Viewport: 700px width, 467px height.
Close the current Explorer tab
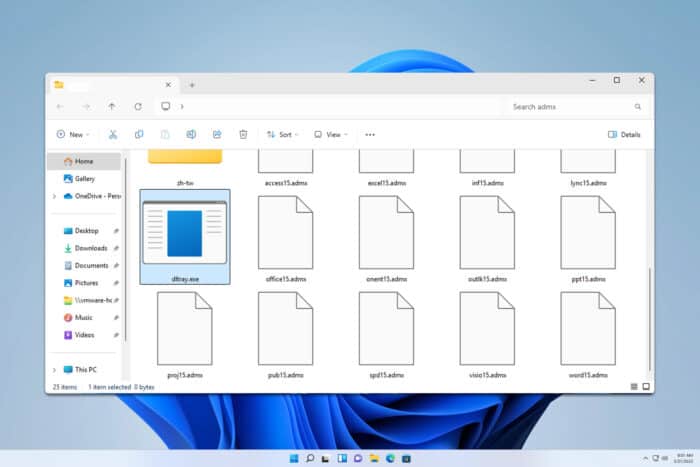[x=168, y=85]
